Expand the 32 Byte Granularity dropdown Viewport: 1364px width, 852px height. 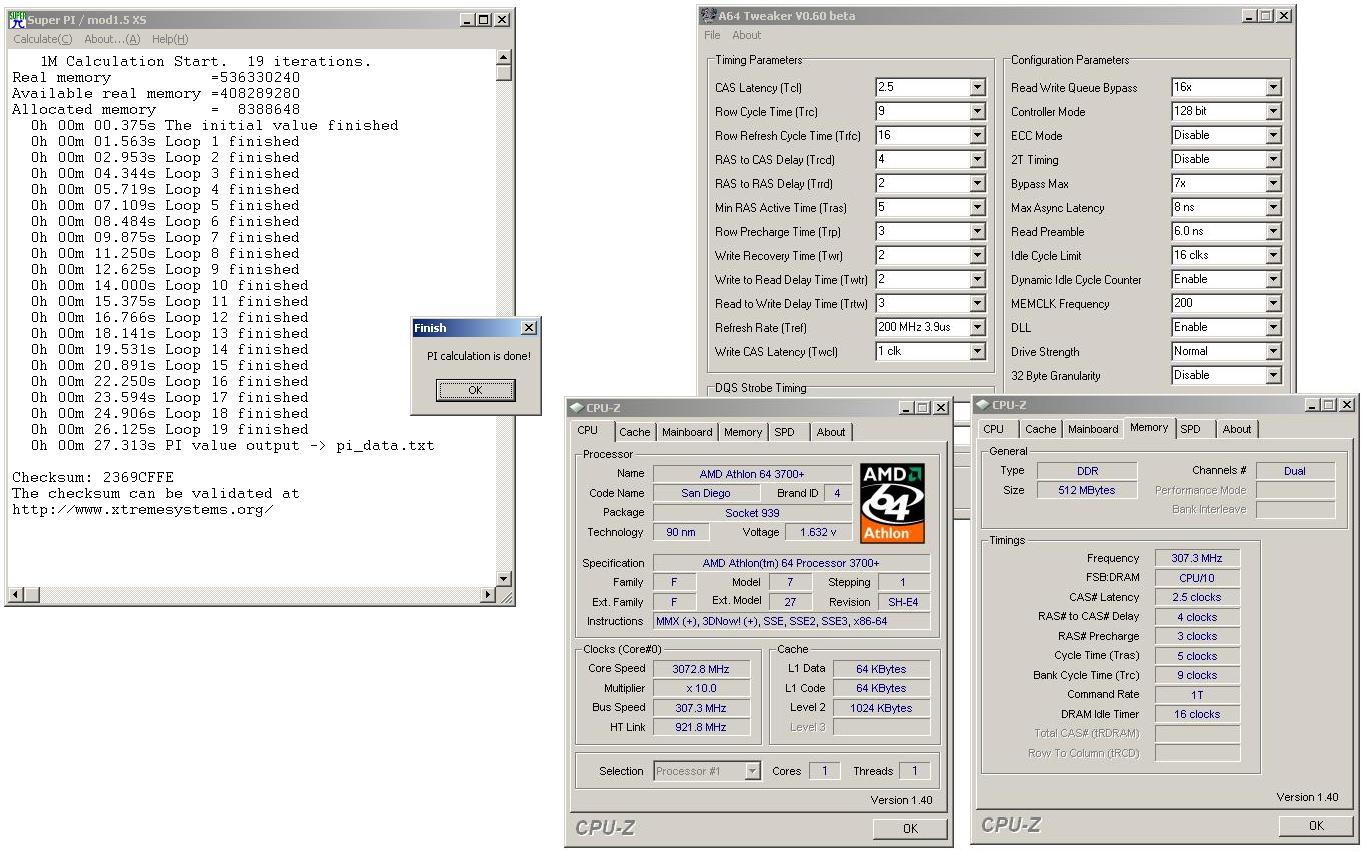(1273, 376)
